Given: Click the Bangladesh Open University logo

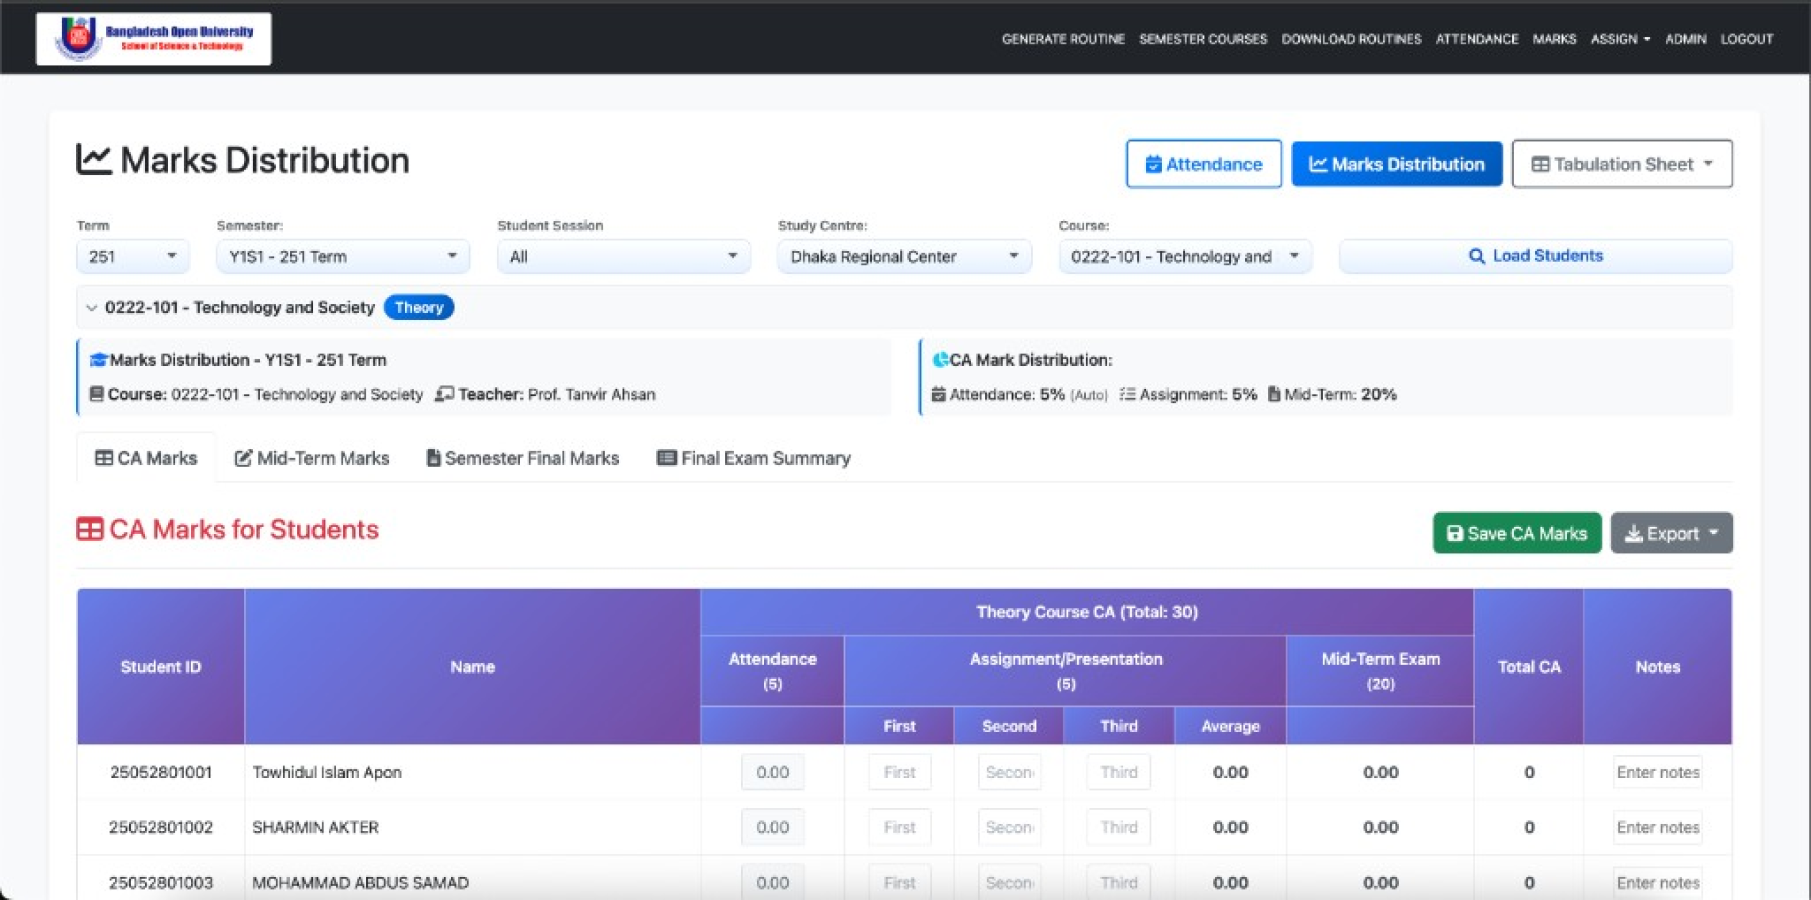Looking at the screenshot, I should point(153,39).
